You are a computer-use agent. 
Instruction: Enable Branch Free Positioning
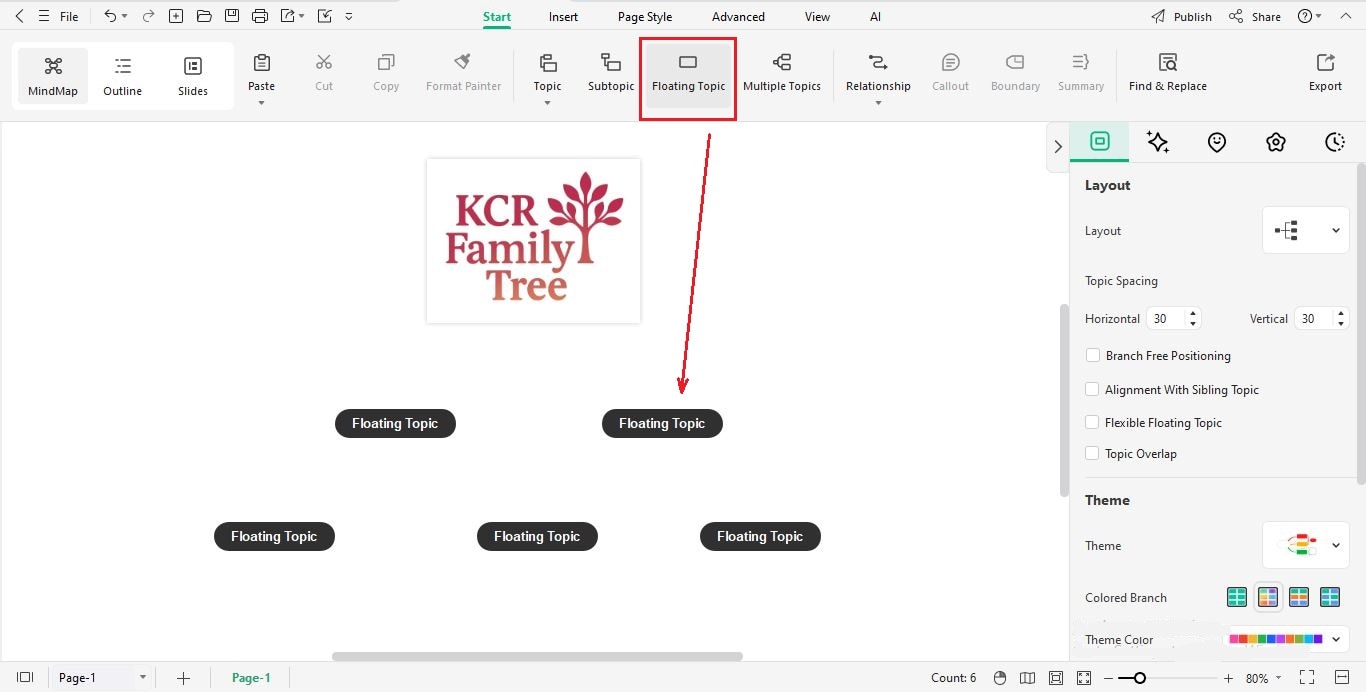(1092, 355)
